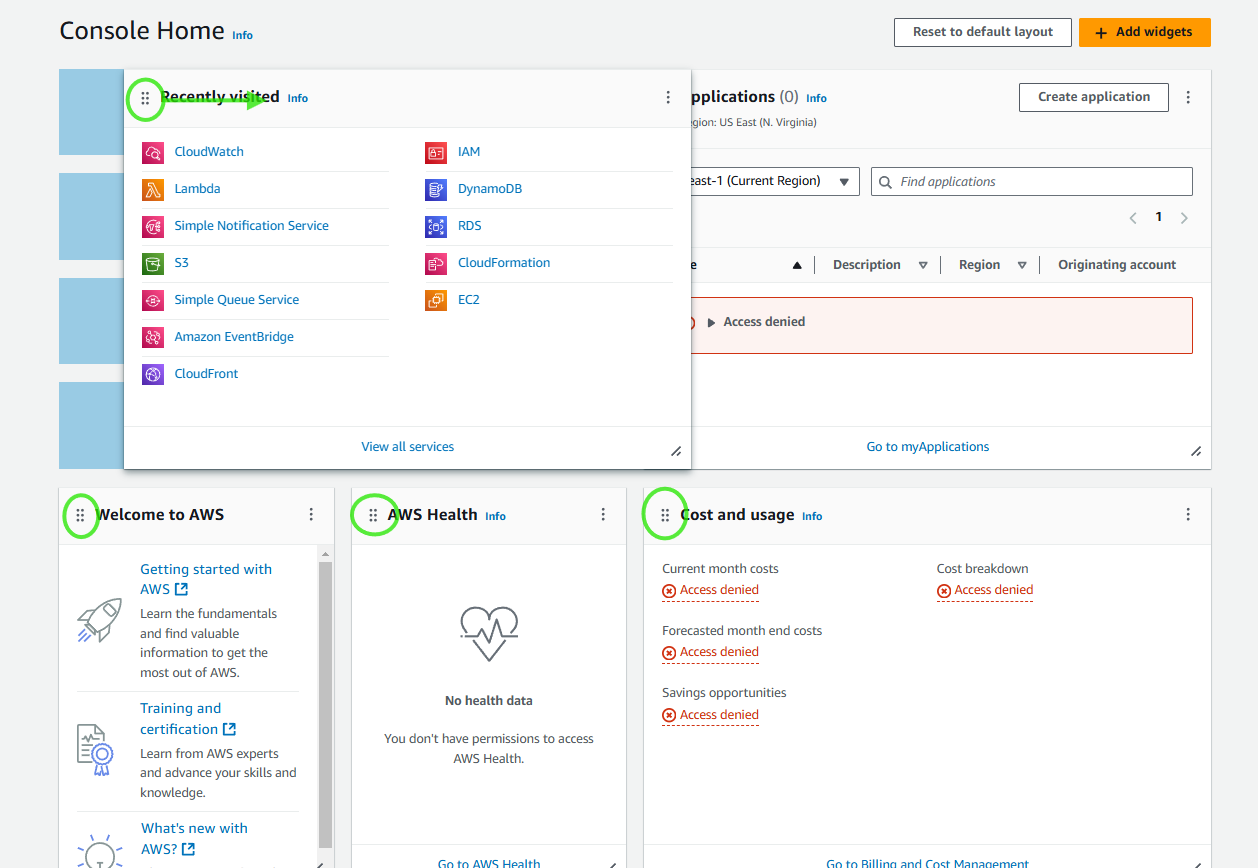Open the Simple Queue Service entry
Image resolution: width=1258 pixels, height=868 pixels.
coord(236,299)
